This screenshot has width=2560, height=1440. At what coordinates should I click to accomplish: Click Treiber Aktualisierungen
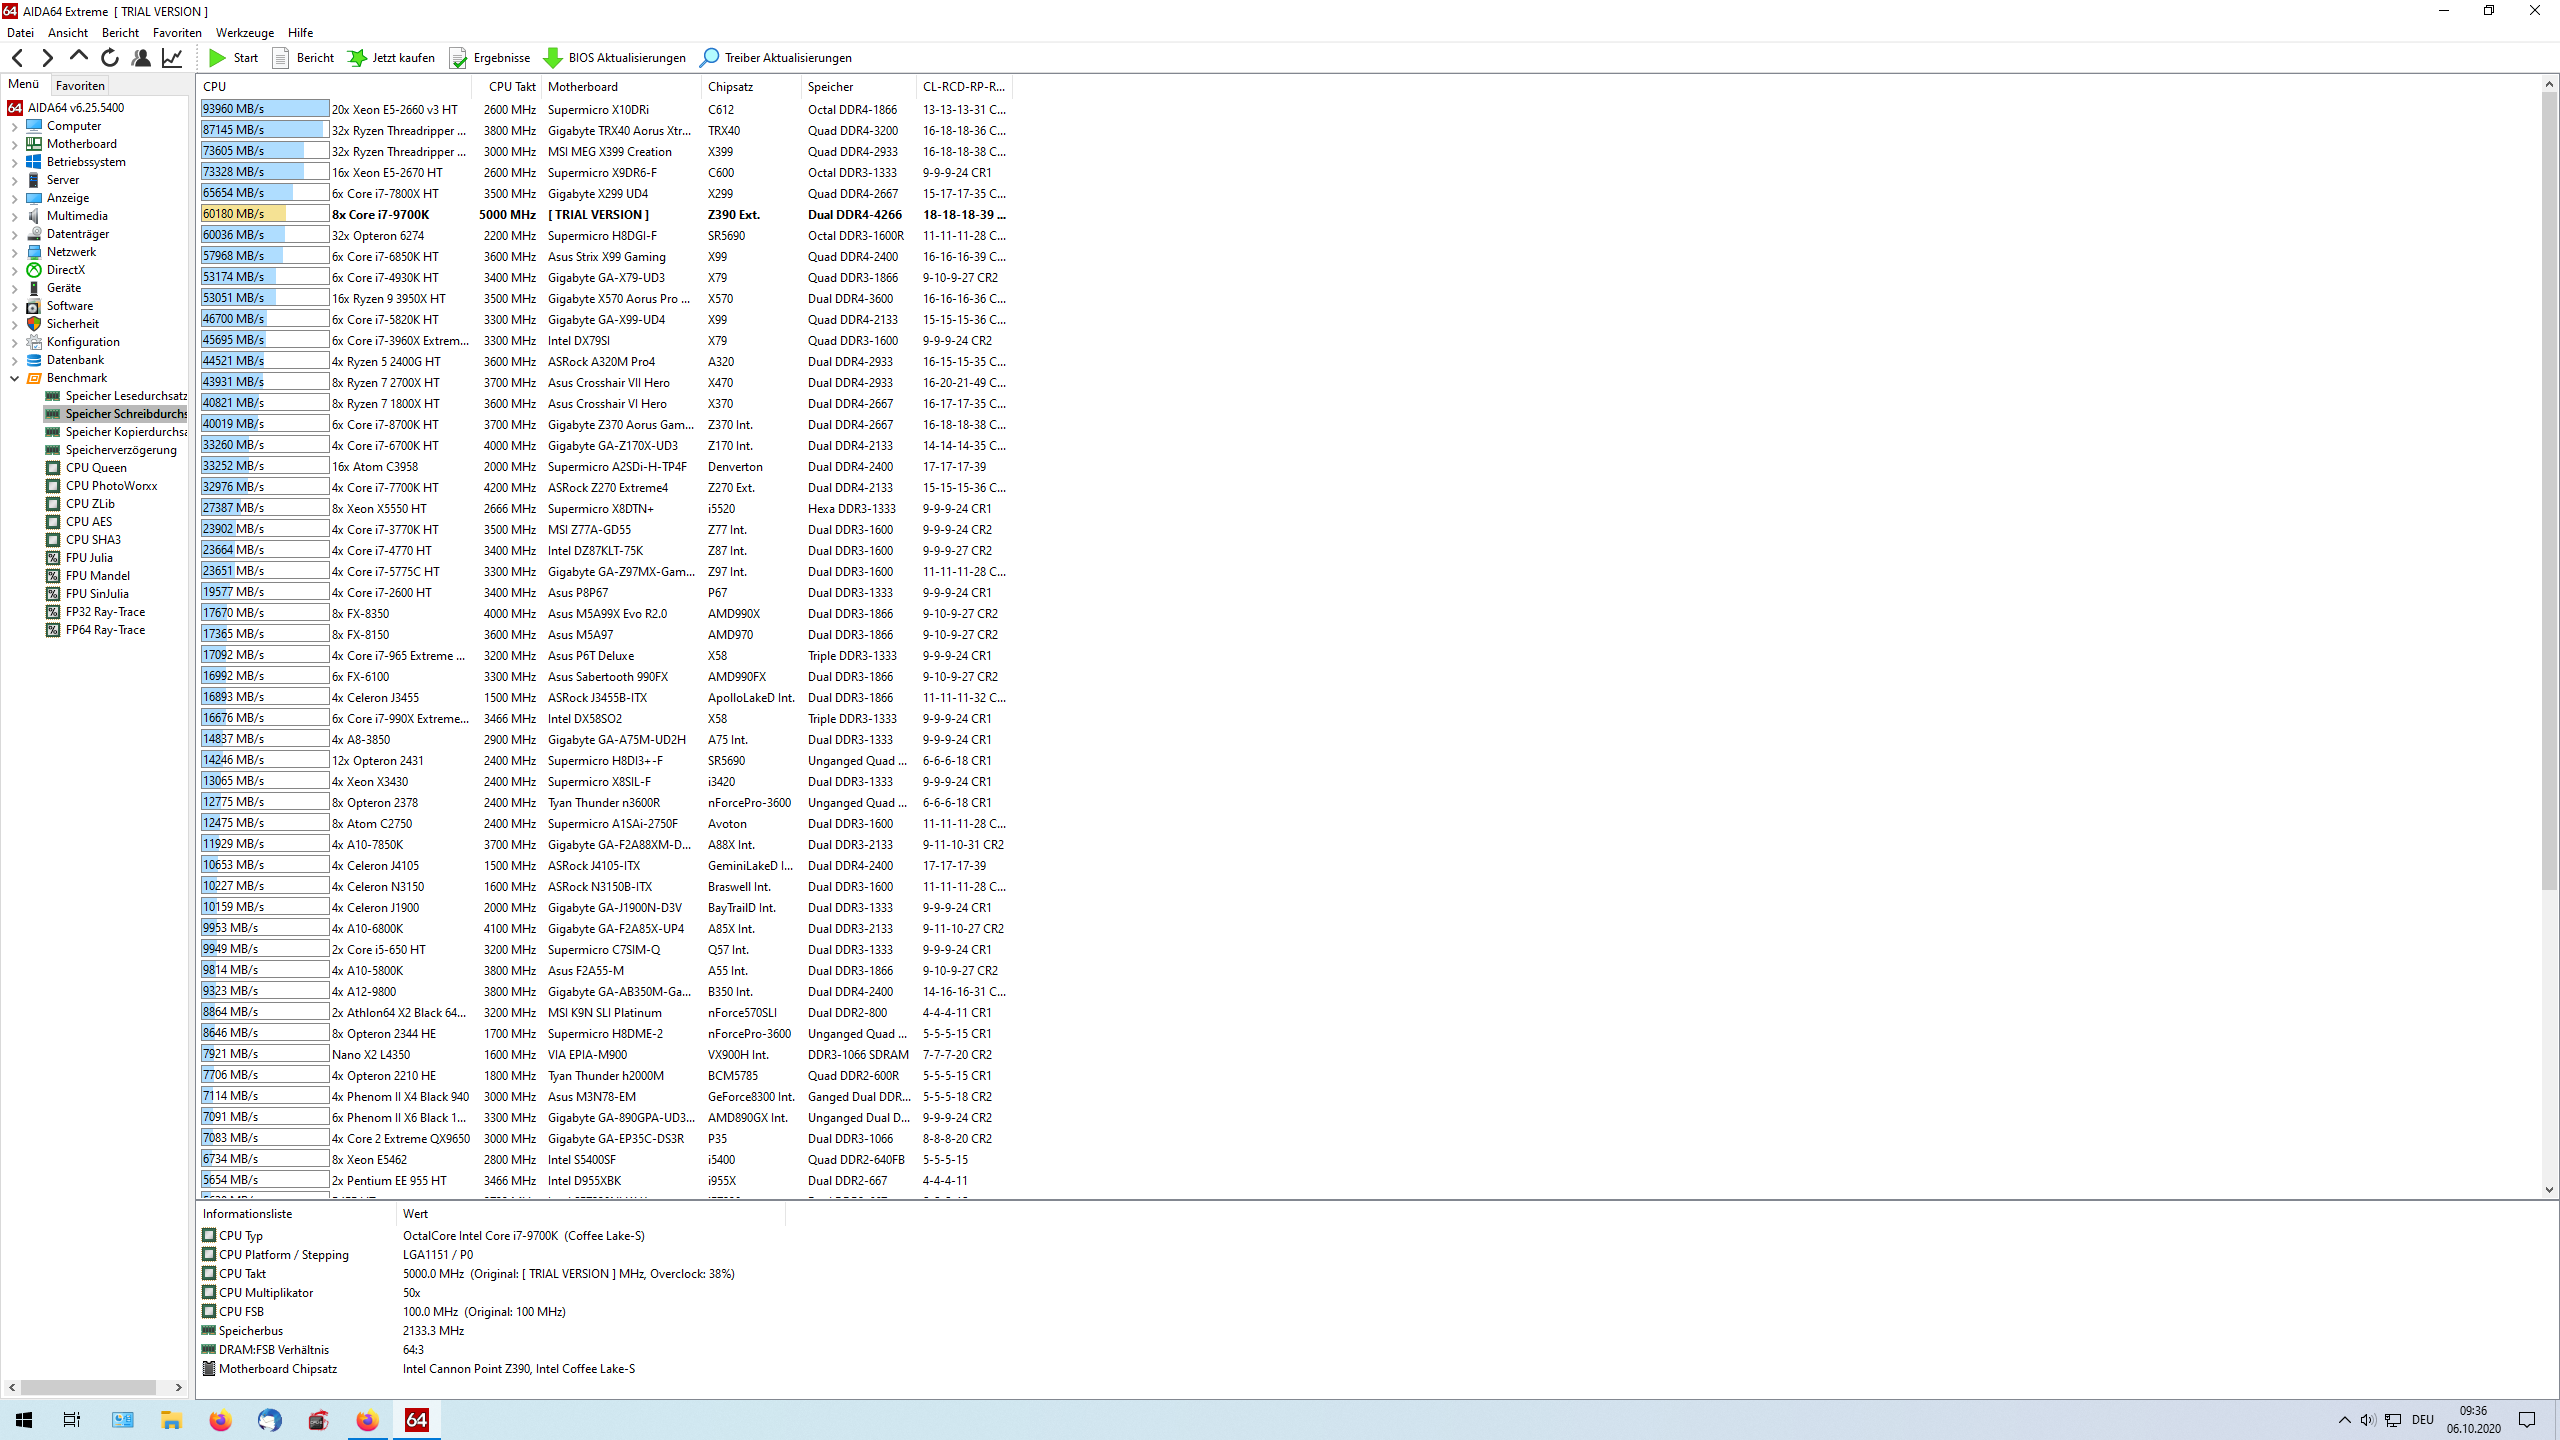(x=776, y=58)
